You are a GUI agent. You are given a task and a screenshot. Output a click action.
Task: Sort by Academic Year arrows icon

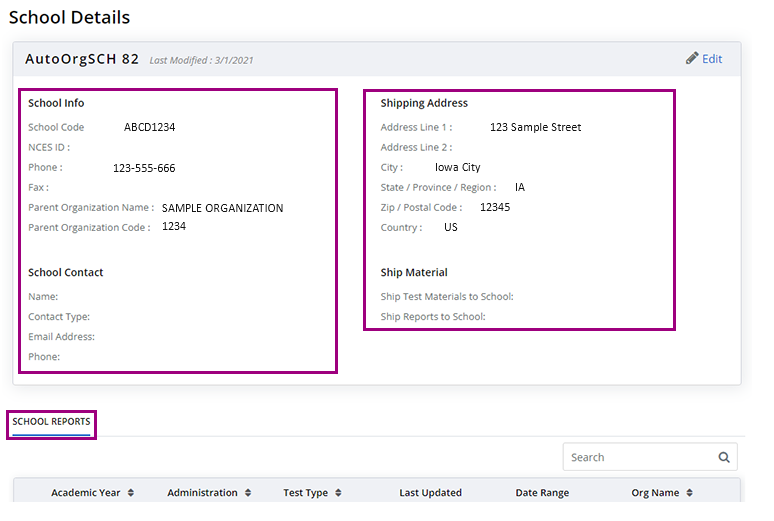[131, 492]
